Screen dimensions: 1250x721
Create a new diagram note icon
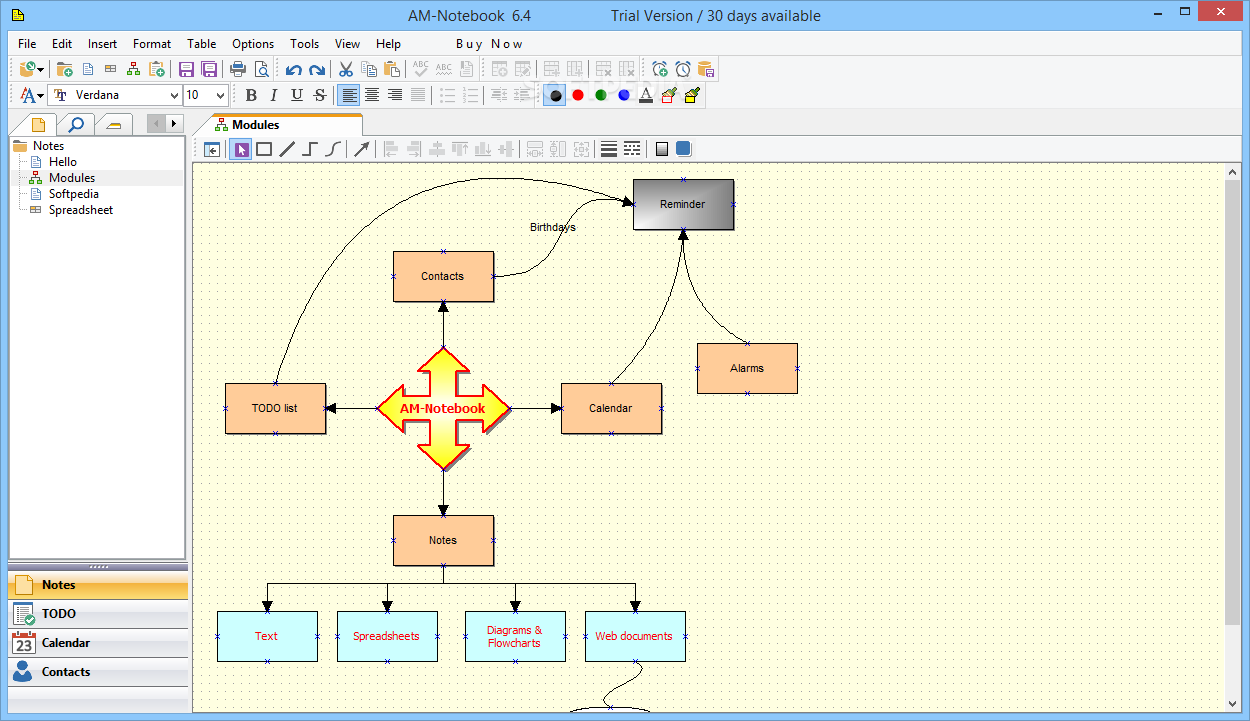(133, 69)
